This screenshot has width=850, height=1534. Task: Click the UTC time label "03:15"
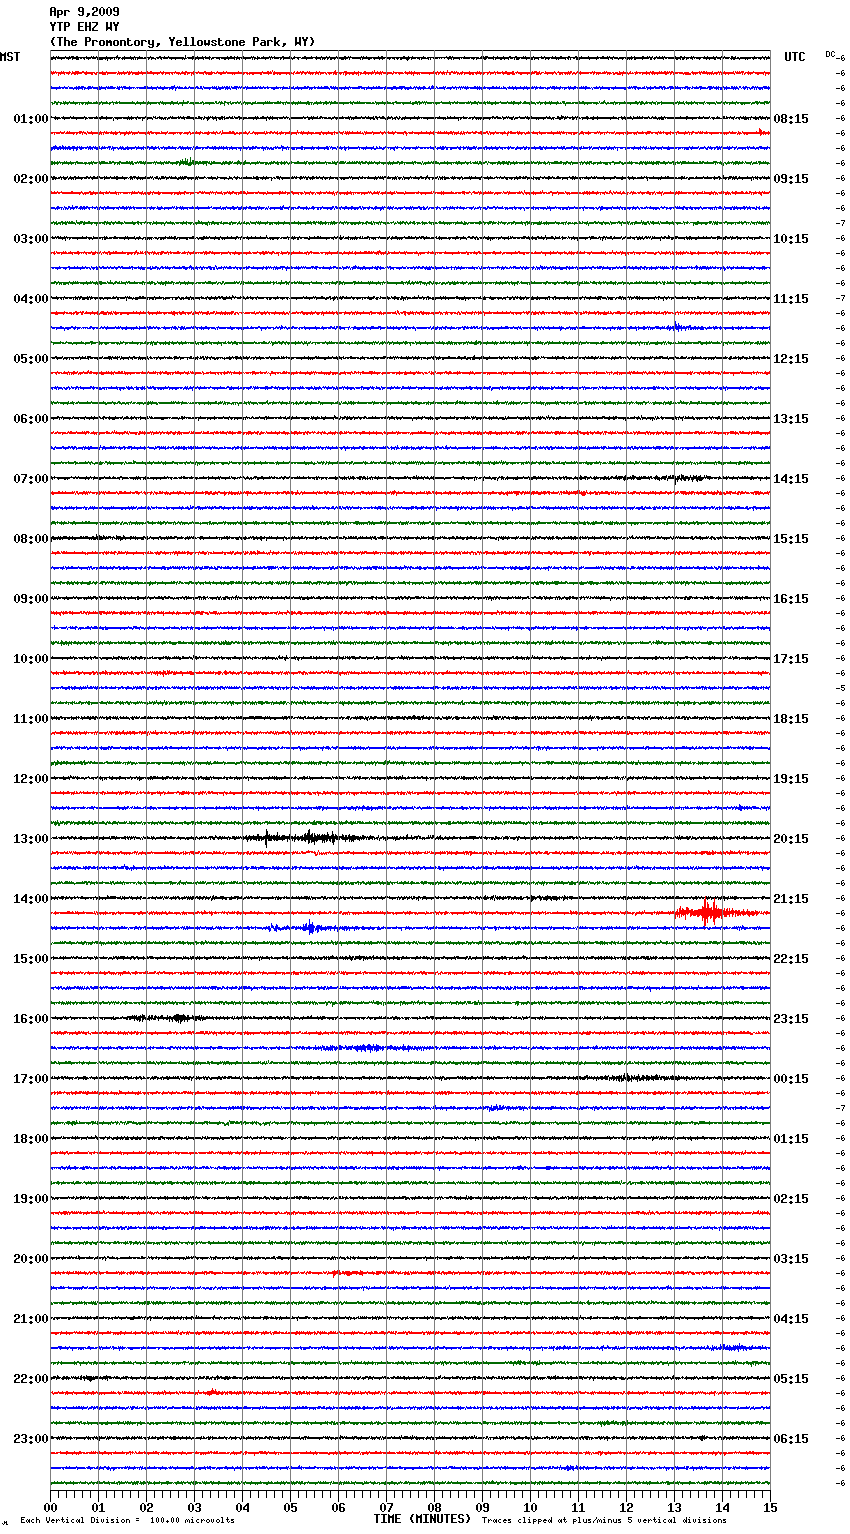coord(791,1259)
